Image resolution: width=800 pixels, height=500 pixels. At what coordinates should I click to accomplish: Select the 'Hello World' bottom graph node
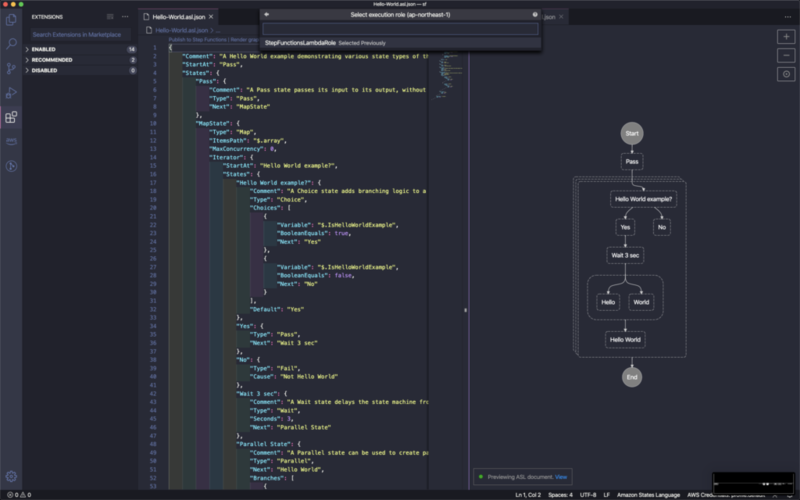tap(625, 340)
